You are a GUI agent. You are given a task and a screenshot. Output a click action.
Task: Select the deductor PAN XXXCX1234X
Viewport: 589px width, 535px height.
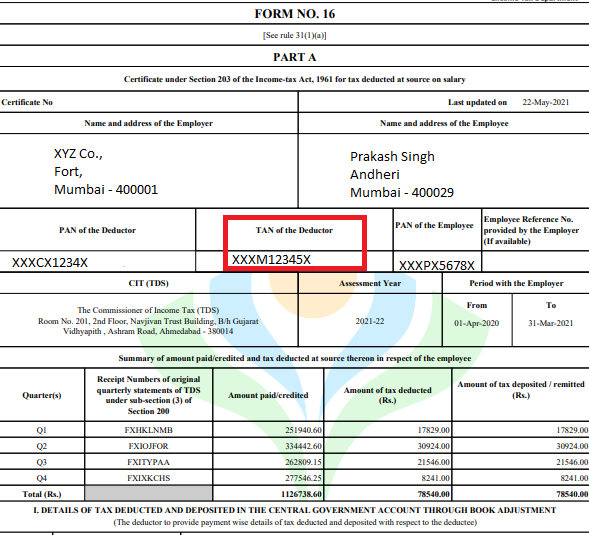point(50,262)
